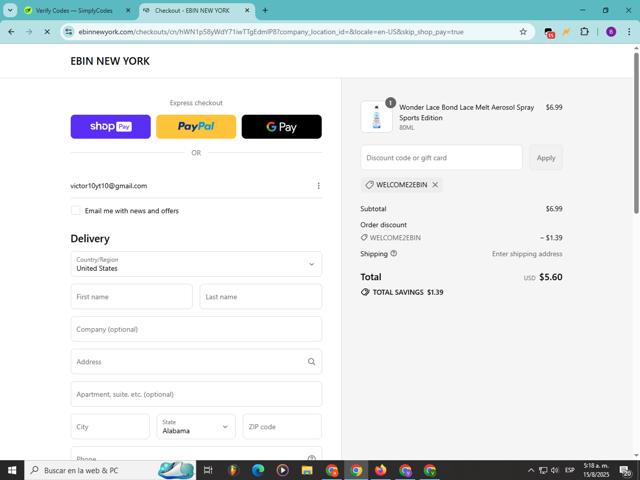Open Task View on the taskbar

(208, 470)
